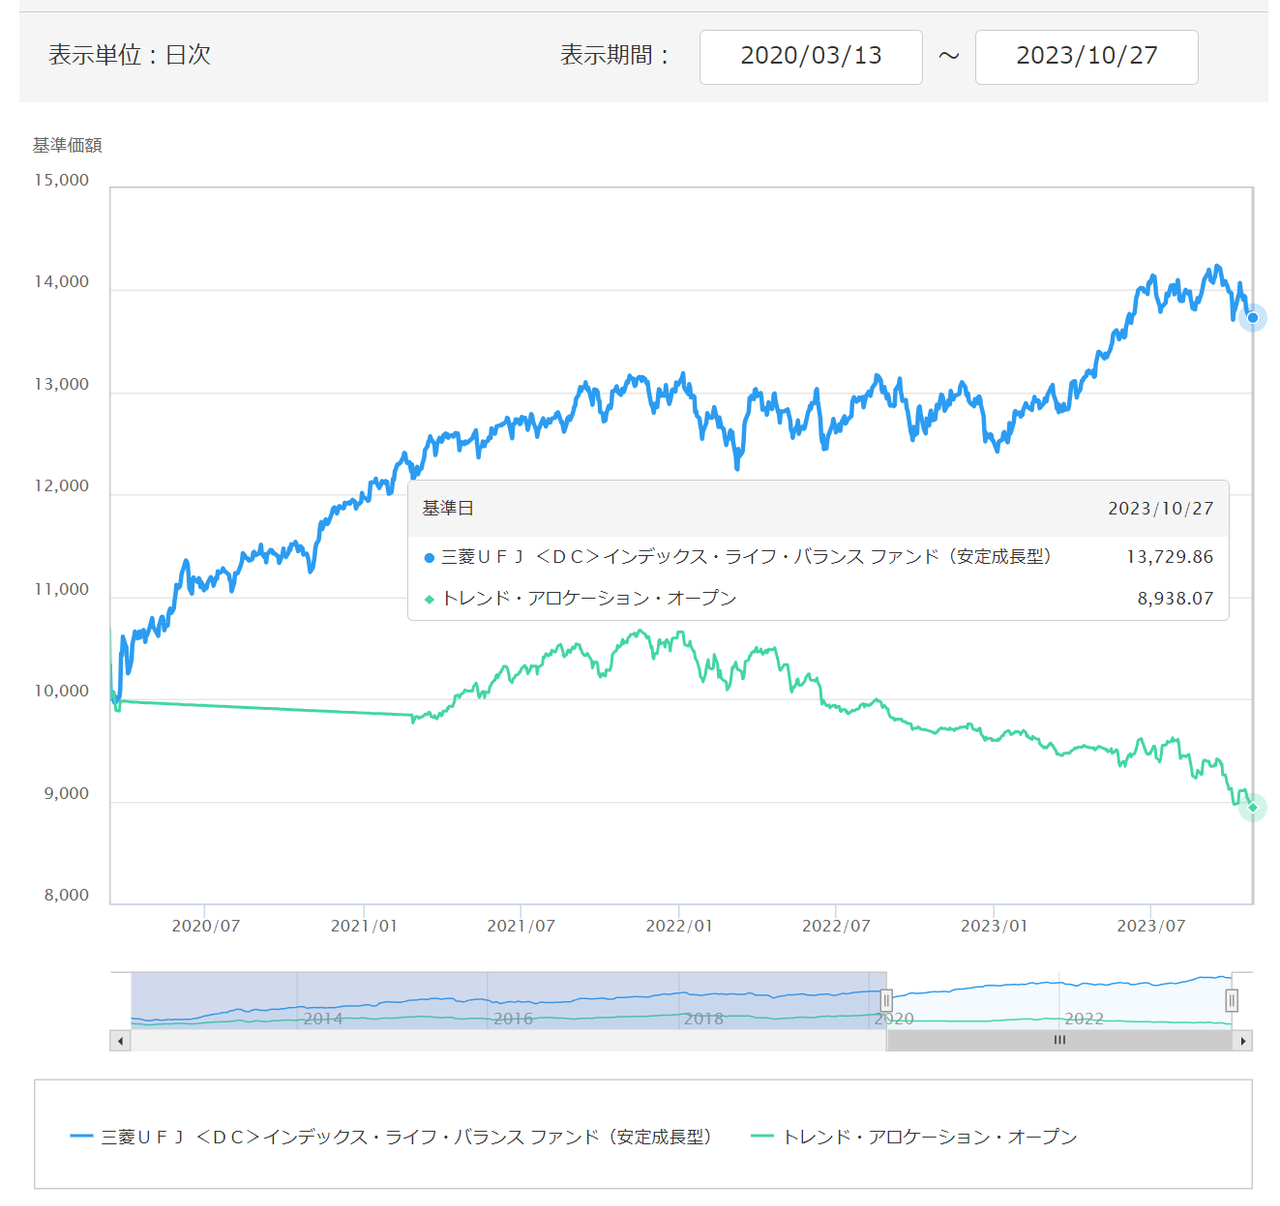Click the green diamond marker at line end
The width and height of the screenshot is (1280, 1206).
pyautogui.click(x=1252, y=807)
